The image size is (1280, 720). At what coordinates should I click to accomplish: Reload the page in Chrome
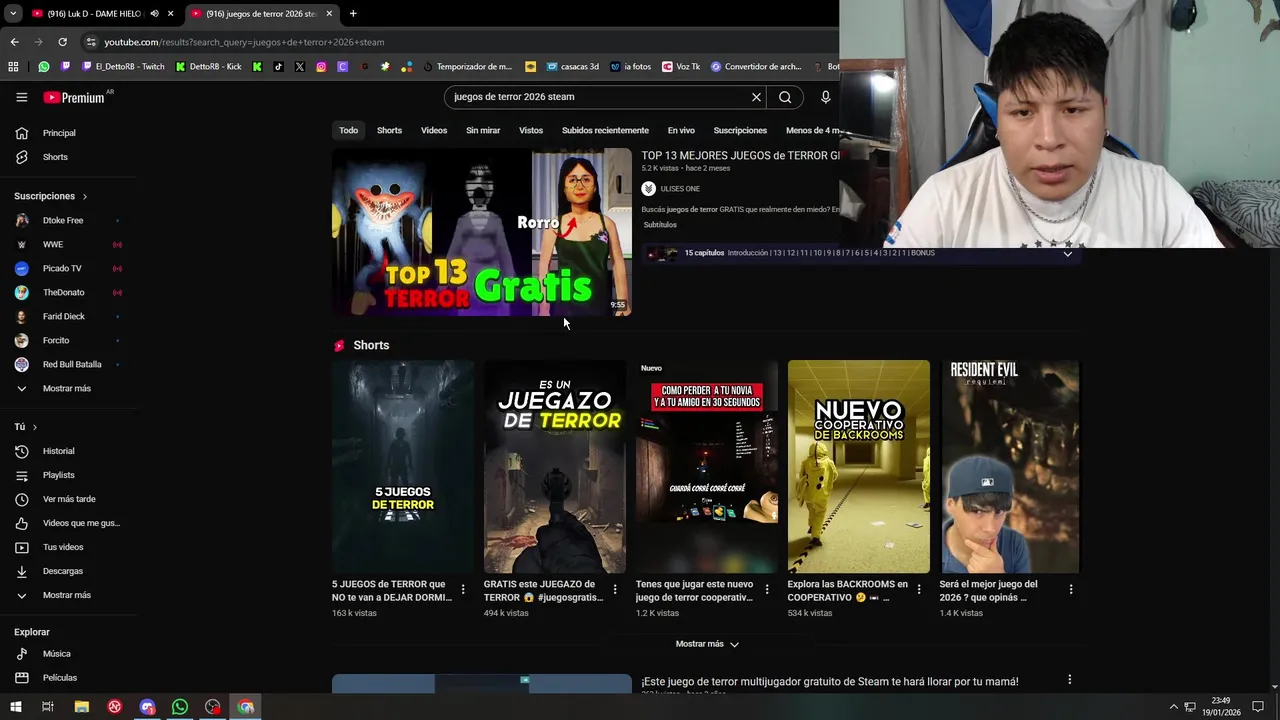coord(62,42)
